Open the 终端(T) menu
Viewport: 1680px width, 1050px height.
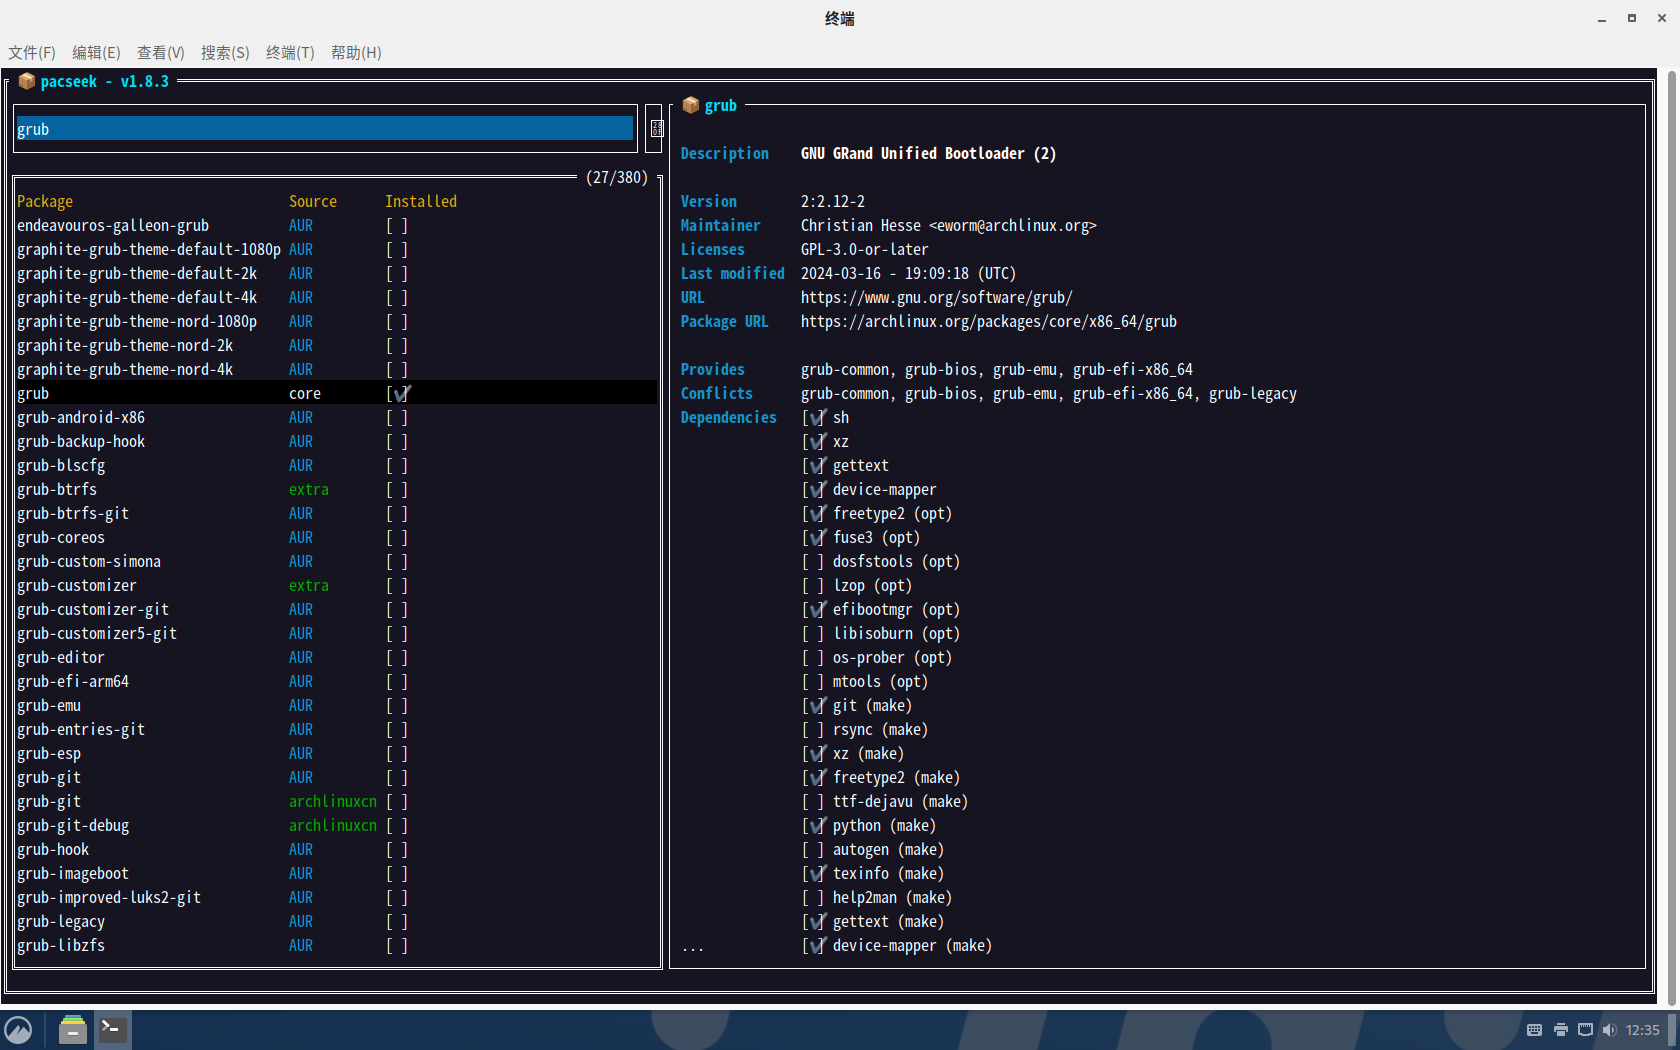[289, 53]
